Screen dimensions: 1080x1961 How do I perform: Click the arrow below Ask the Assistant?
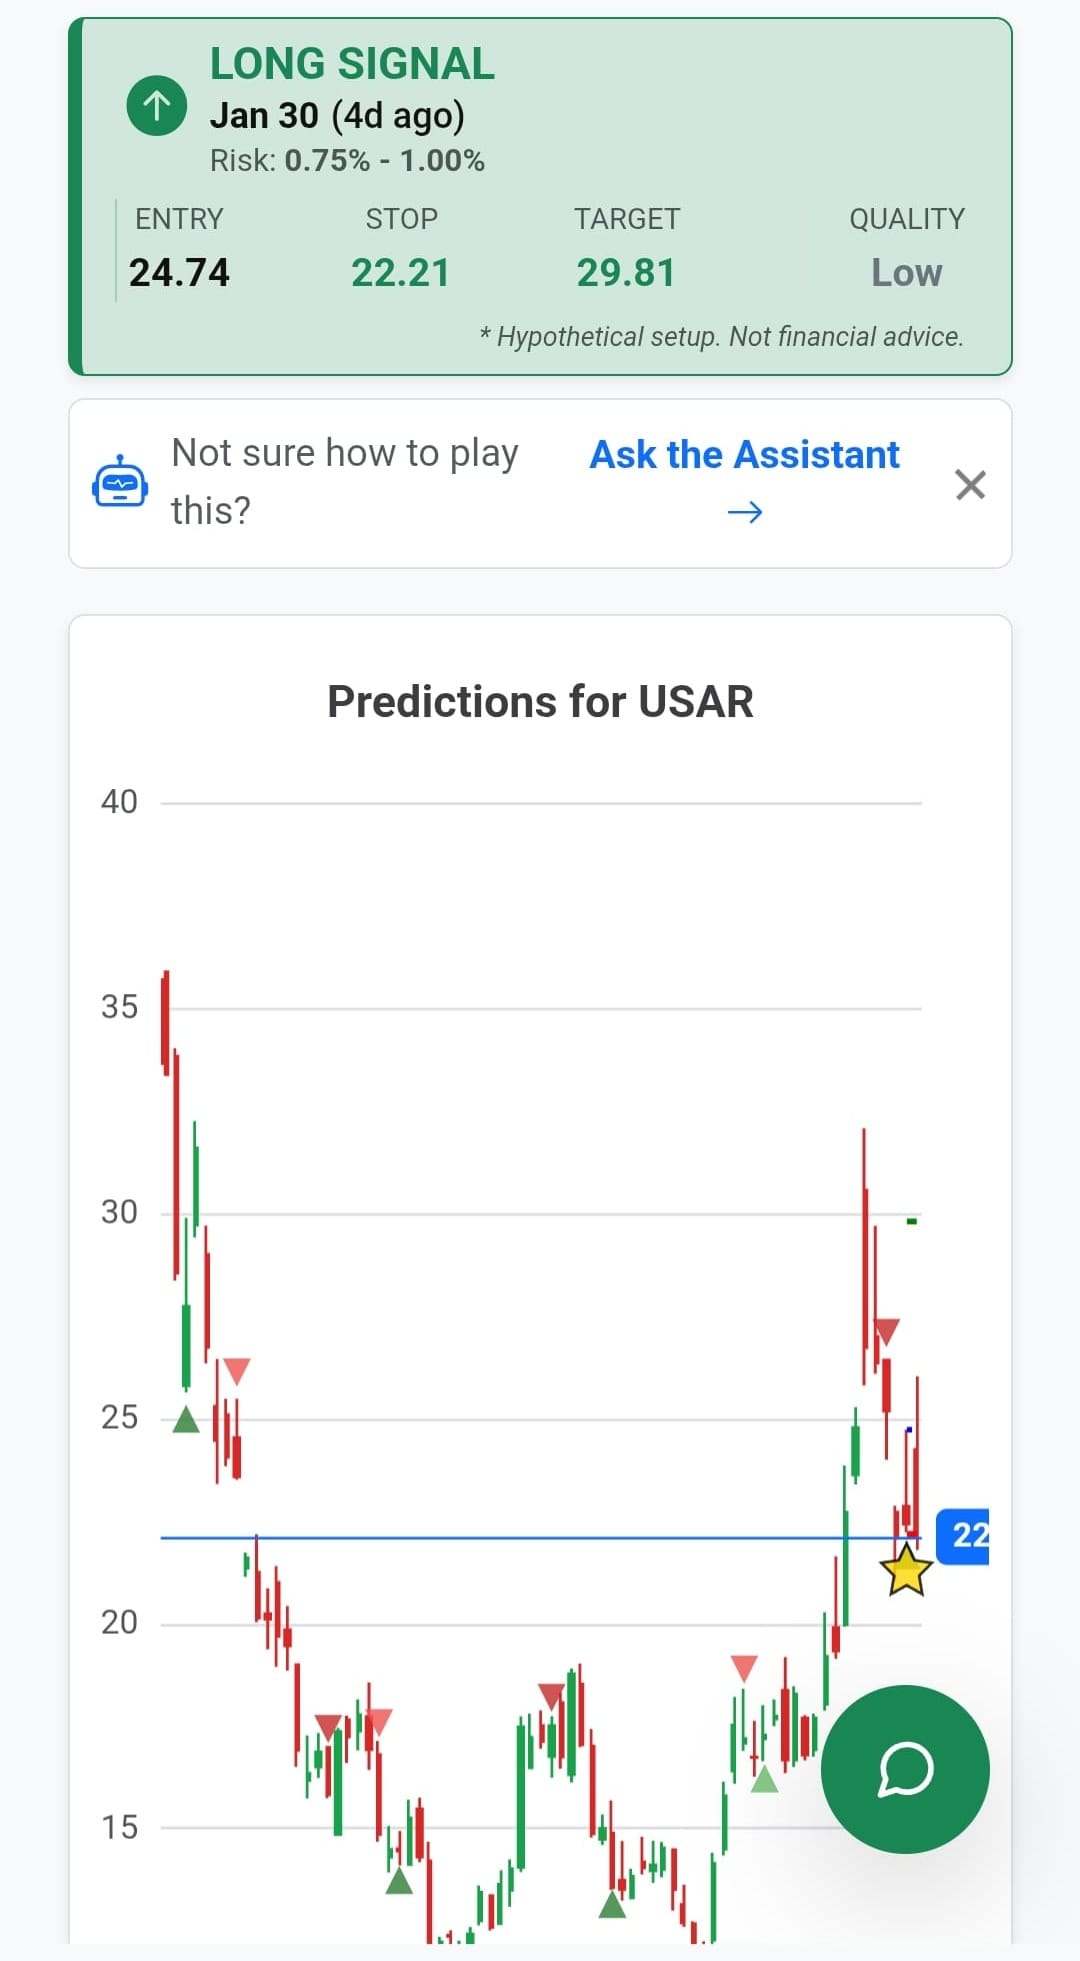(x=744, y=513)
